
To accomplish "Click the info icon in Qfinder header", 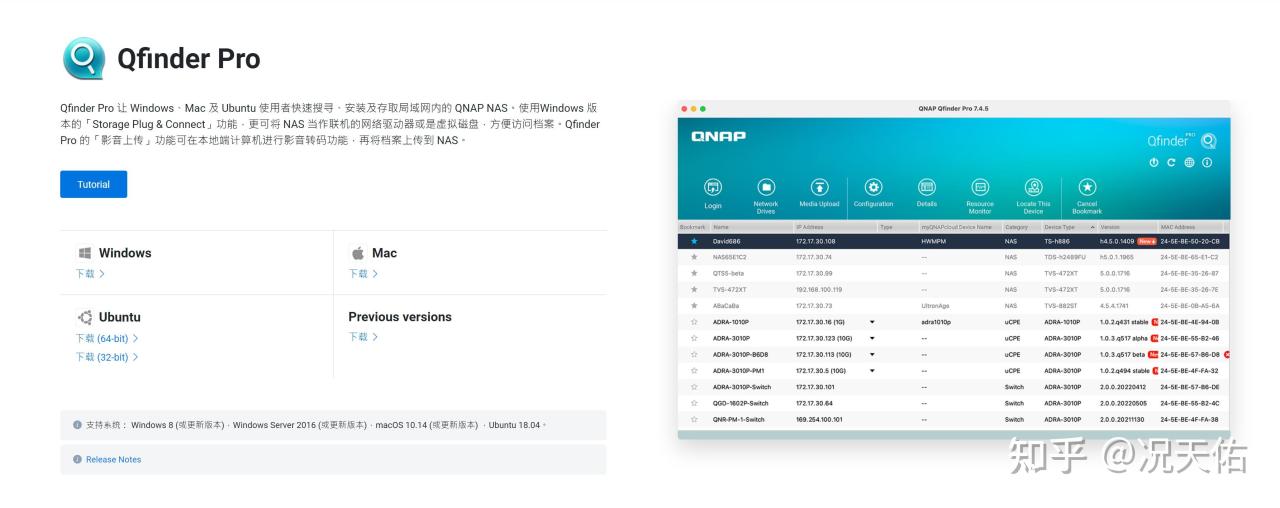I will point(1207,162).
